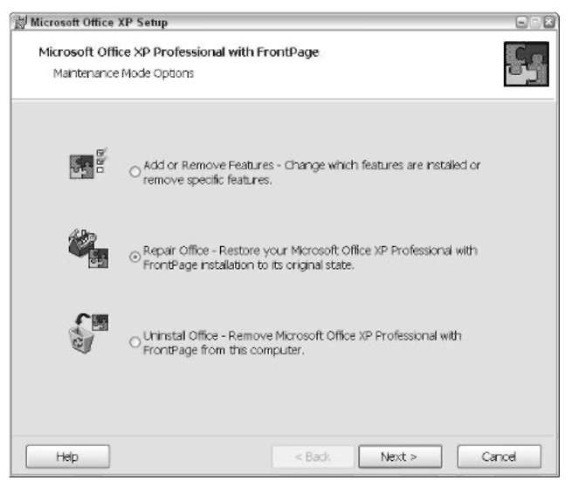
Task: Click the disabled < Back button
Action: (x=313, y=457)
